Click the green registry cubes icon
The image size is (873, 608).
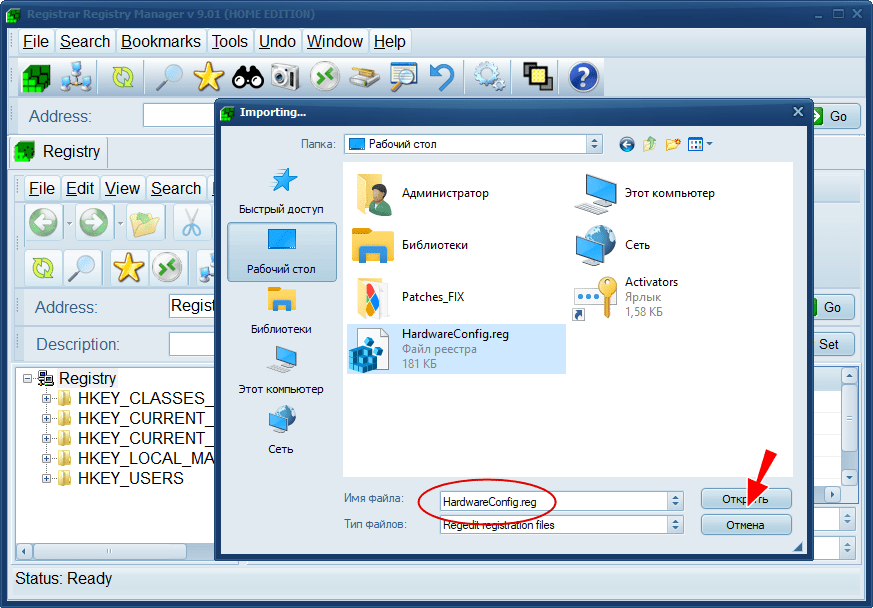(x=37, y=77)
